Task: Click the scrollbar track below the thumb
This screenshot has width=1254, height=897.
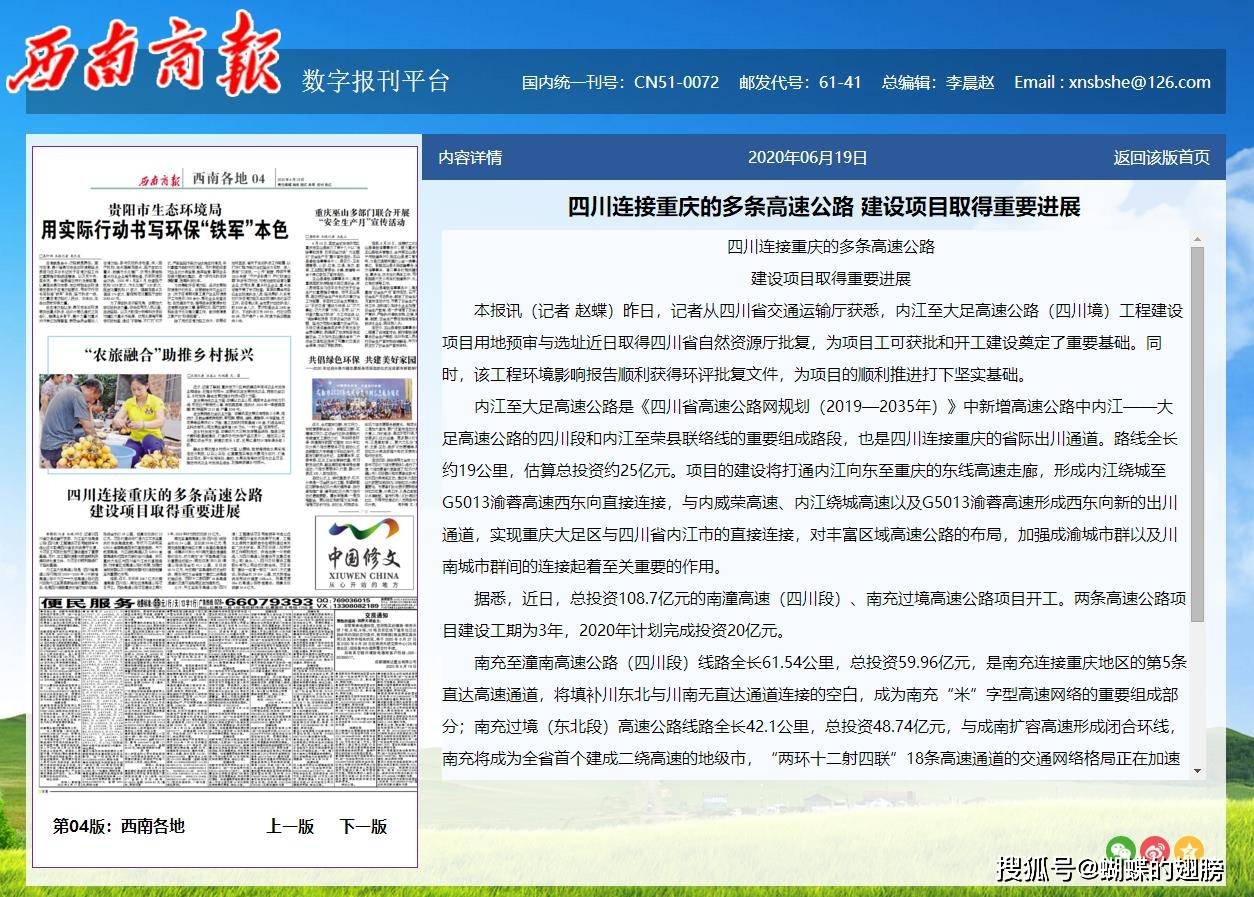Action: tap(1197, 695)
